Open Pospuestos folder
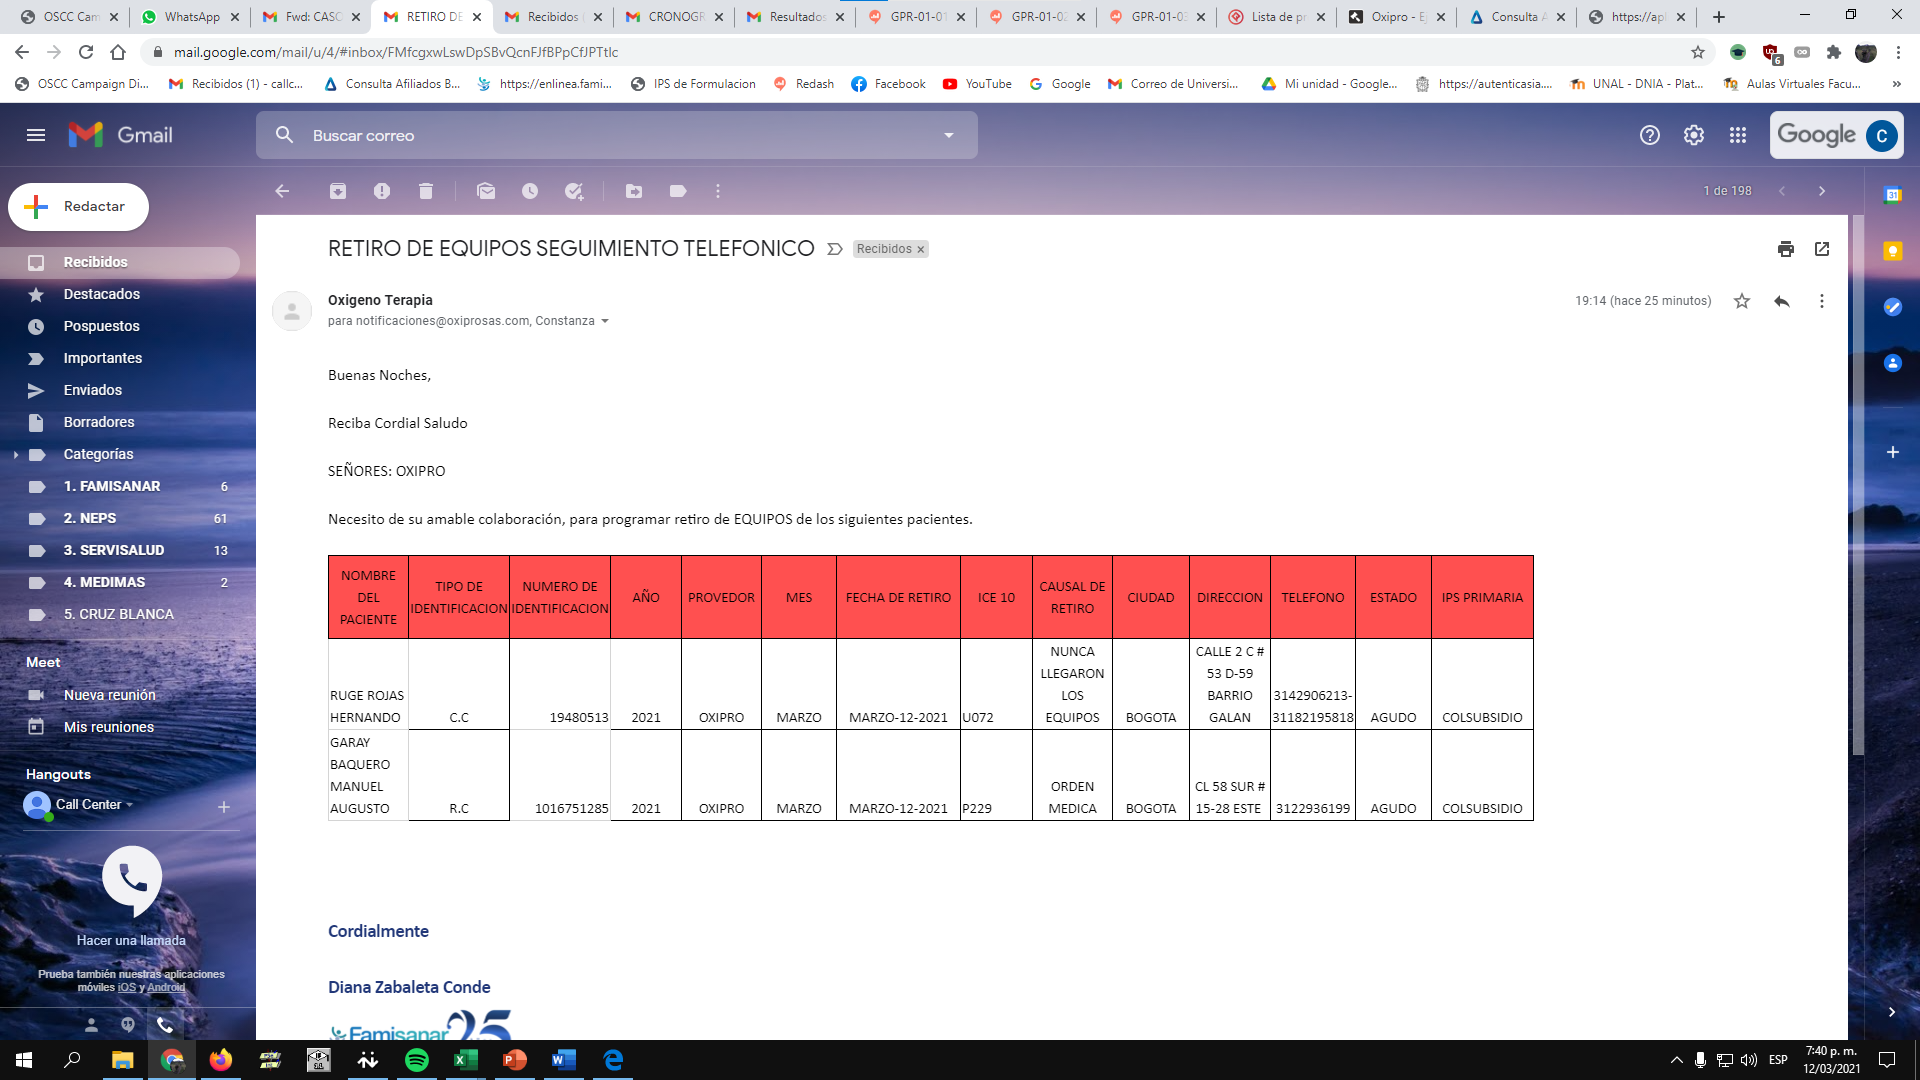Viewport: 1920px width, 1080px height. [120, 326]
